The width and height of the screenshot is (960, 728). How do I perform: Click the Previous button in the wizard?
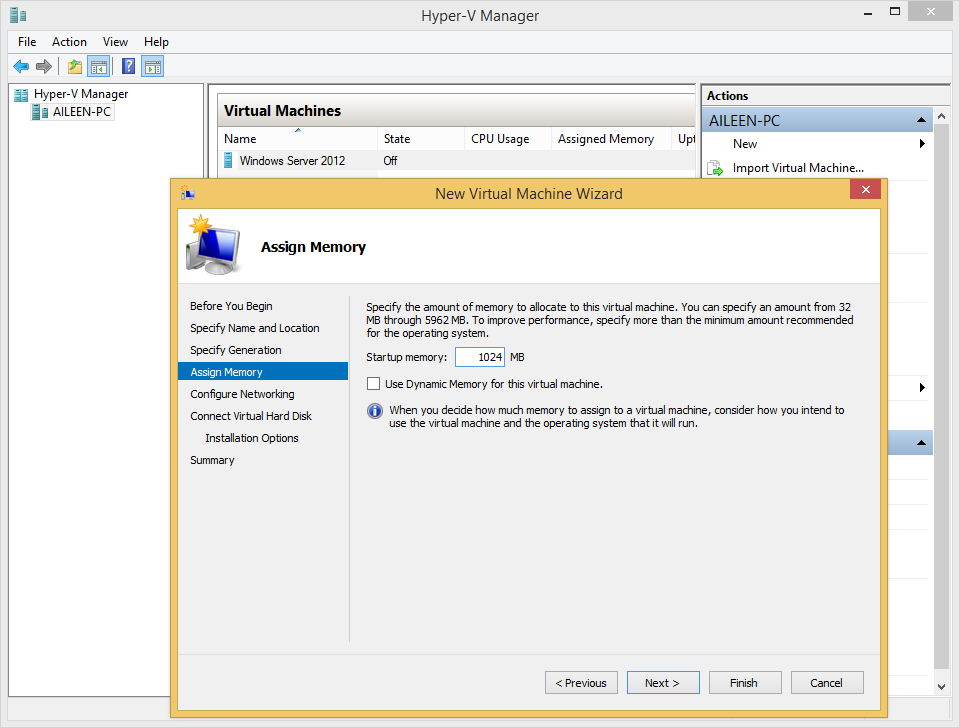581,682
